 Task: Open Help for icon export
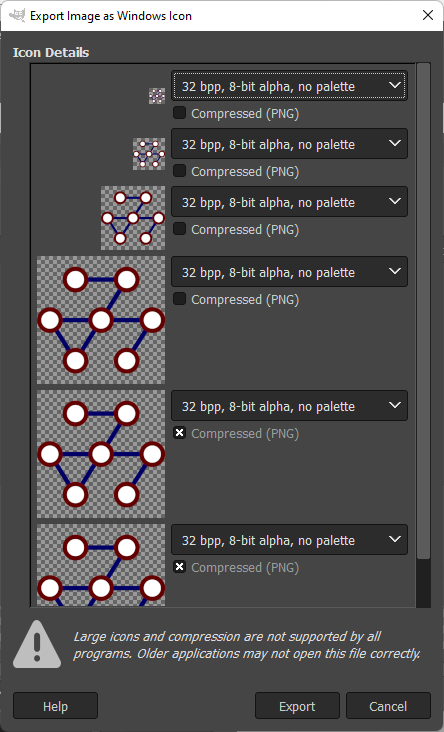pos(55,706)
